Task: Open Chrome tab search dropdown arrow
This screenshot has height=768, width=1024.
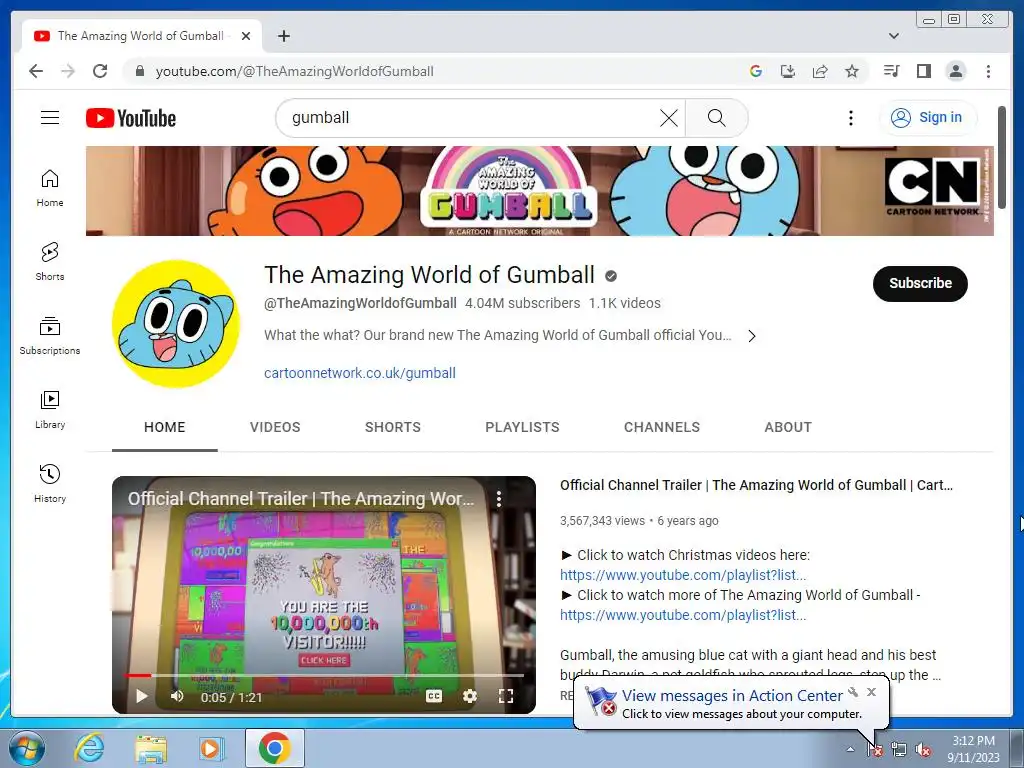Action: click(x=893, y=36)
